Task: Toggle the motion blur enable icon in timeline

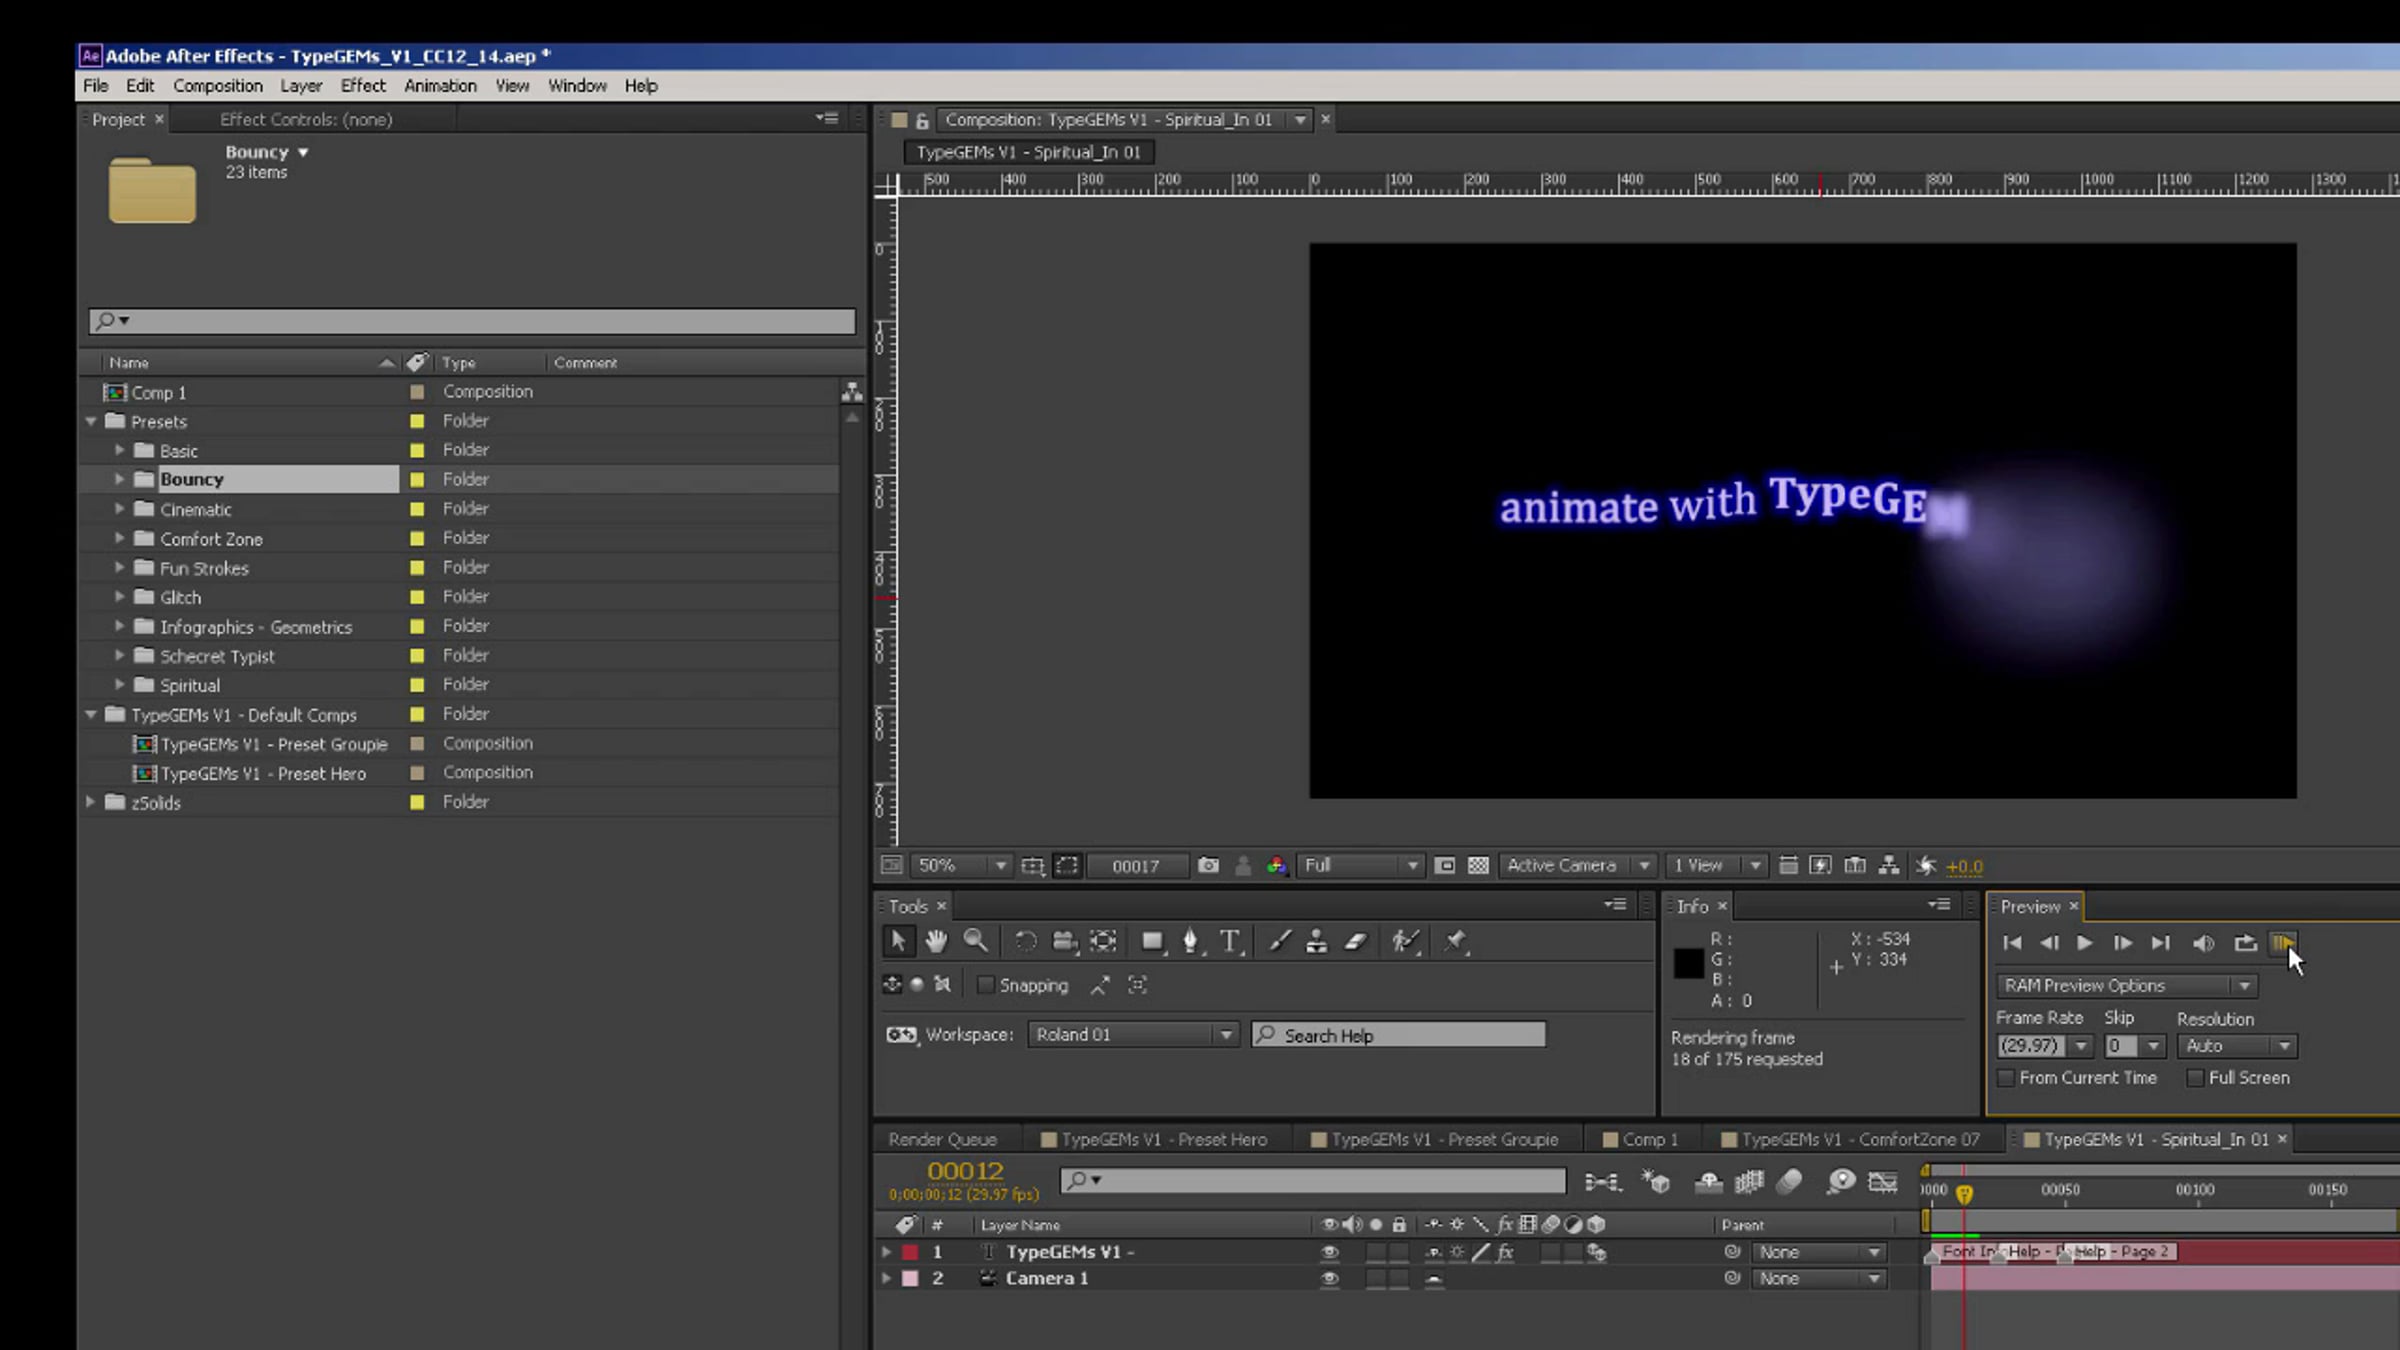Action: (1789, 1182)
